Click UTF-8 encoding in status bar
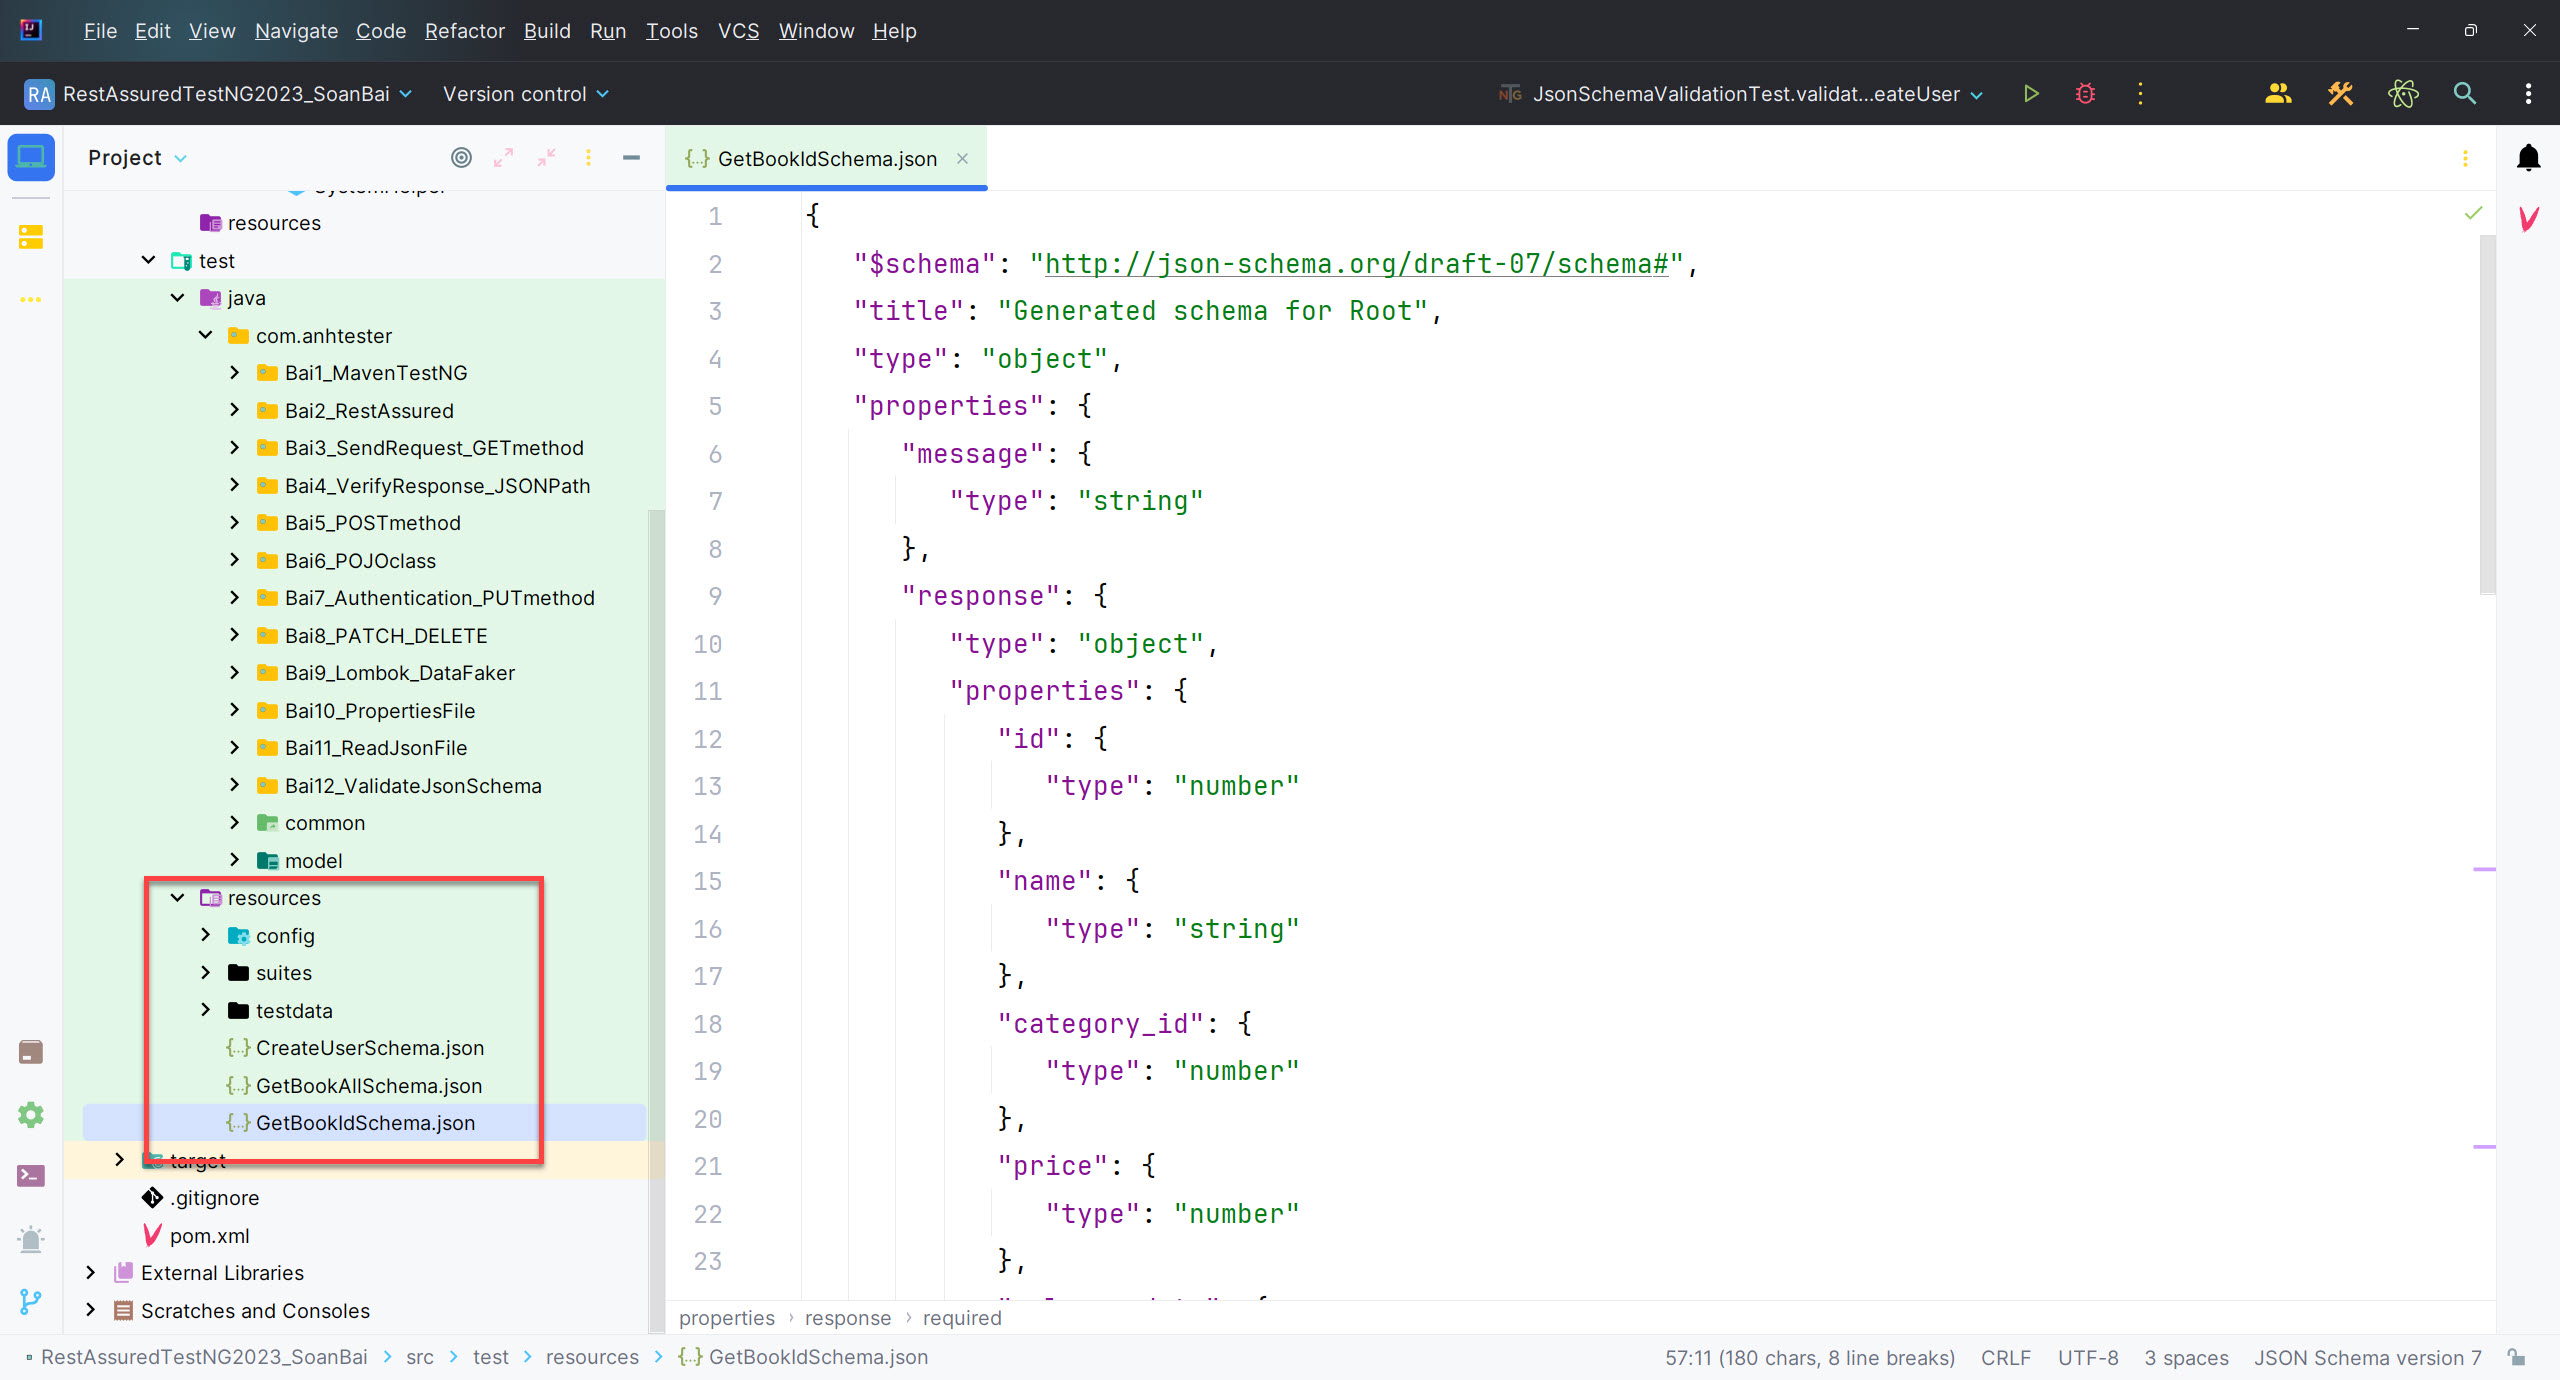Viewport: 2560px width, 1380px height. tap(2088, 1357)
